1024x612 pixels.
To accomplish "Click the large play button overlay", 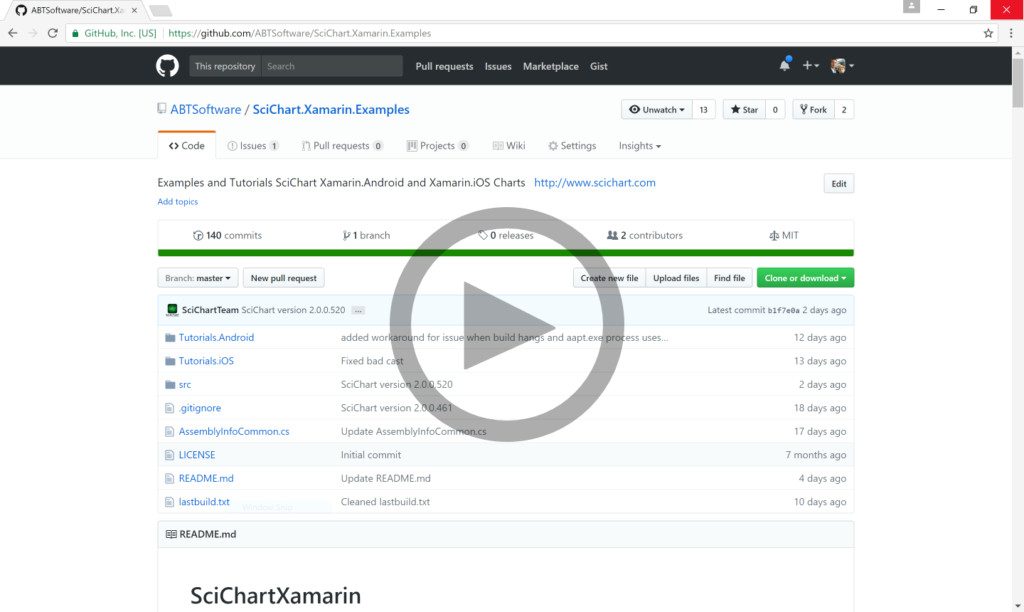I will pos(507,325).
